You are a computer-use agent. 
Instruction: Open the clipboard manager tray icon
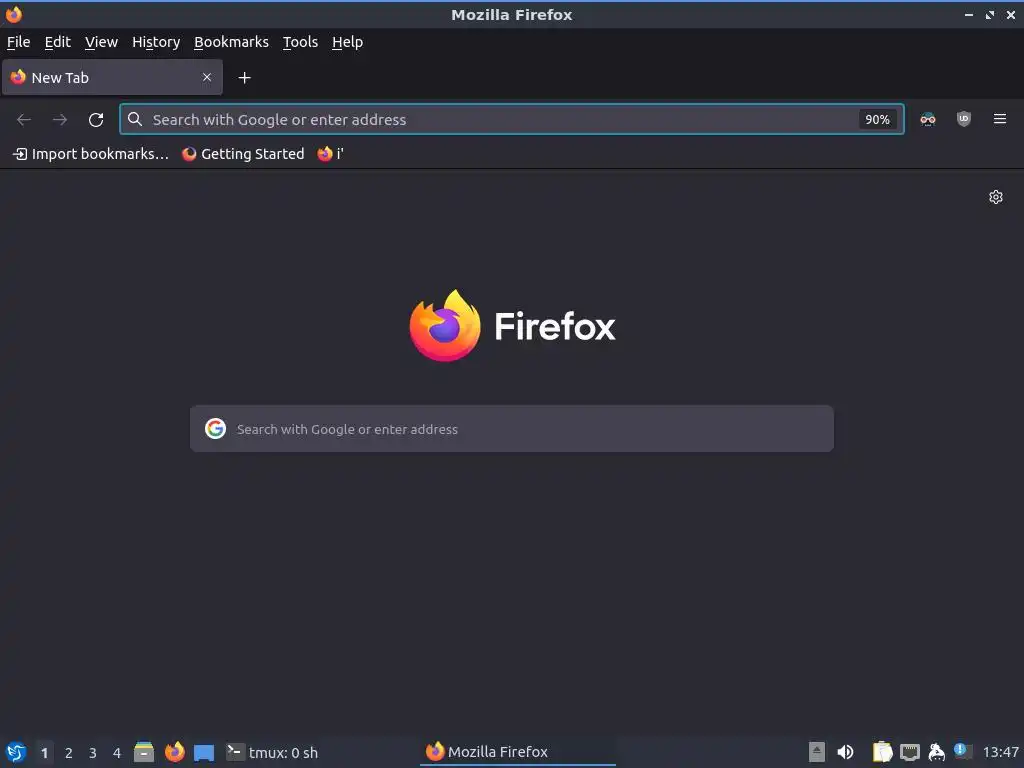point(882,752)
